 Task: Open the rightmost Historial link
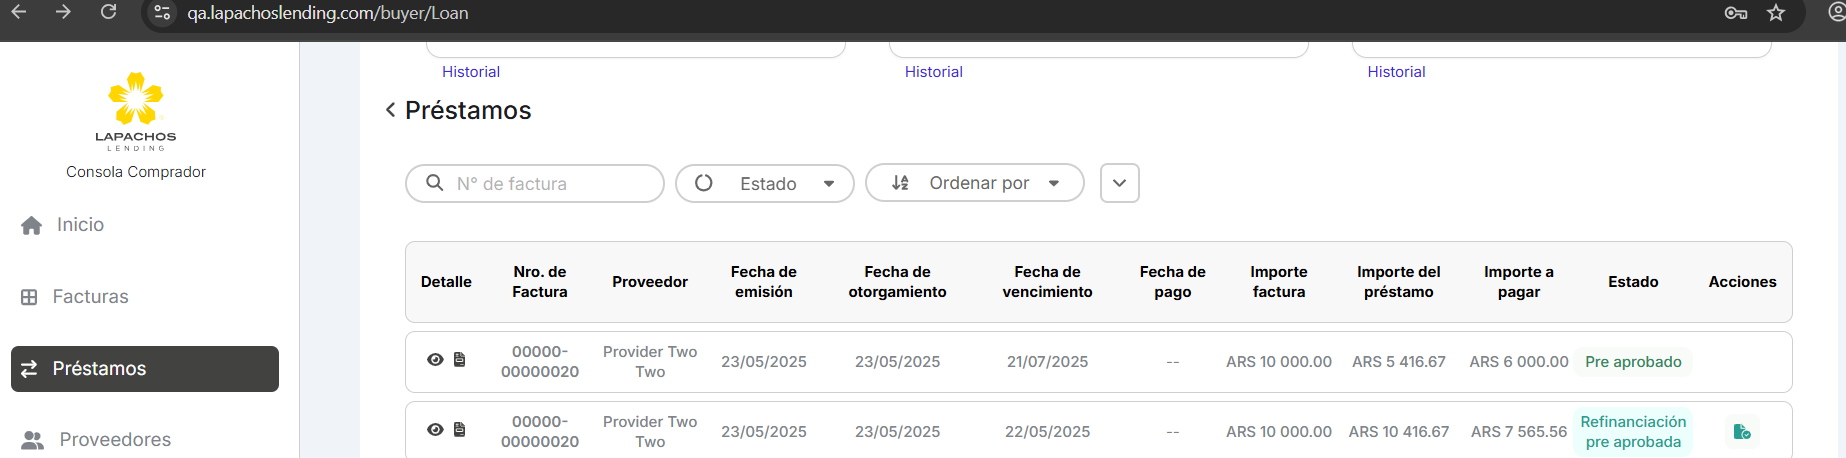1396,72
